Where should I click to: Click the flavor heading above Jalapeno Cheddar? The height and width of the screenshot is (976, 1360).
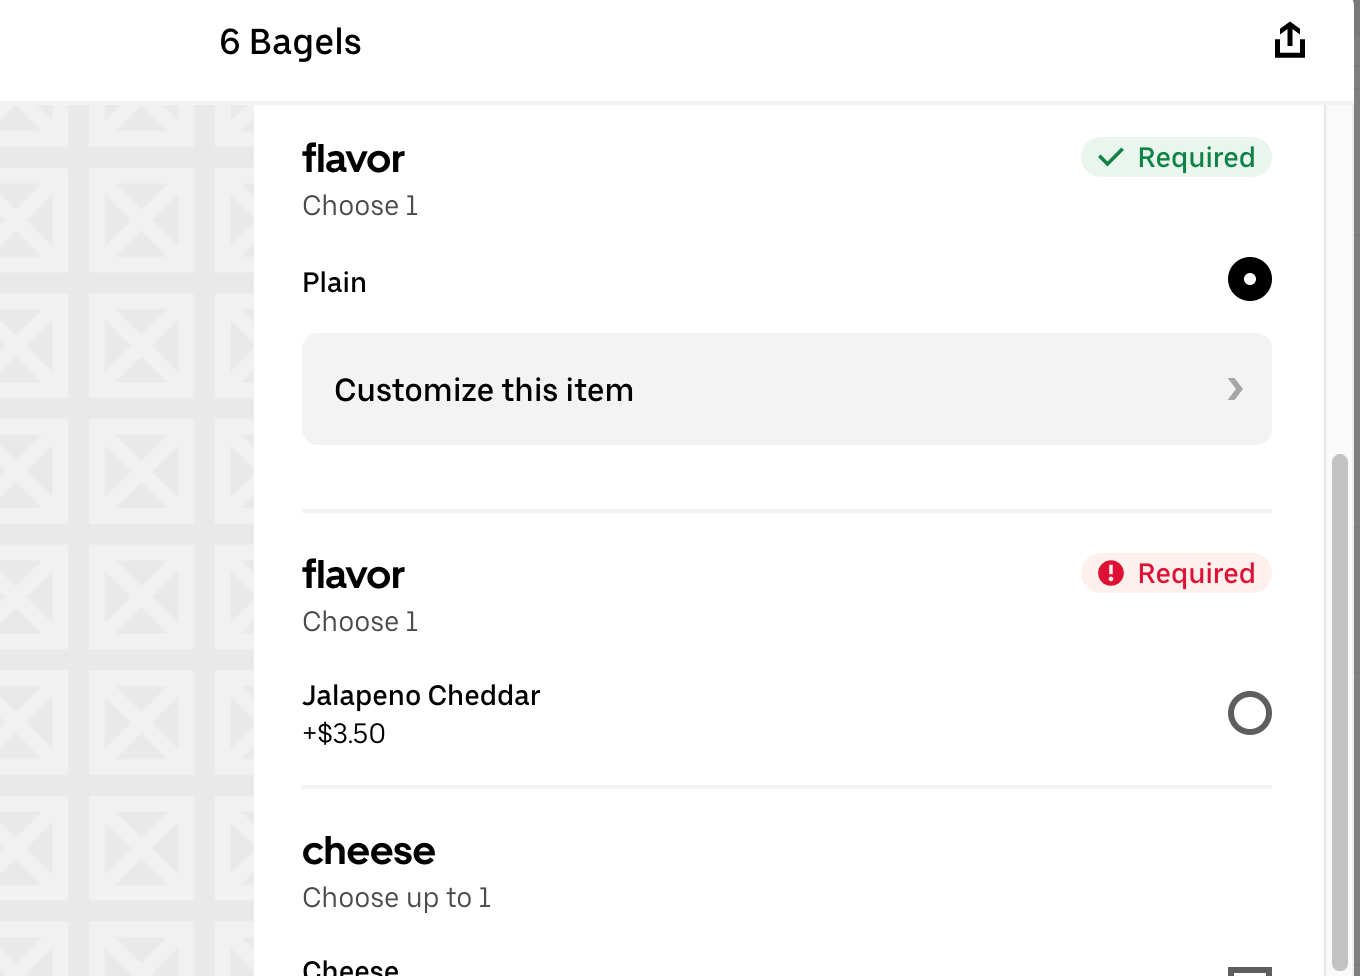click(x=353, y=575)
